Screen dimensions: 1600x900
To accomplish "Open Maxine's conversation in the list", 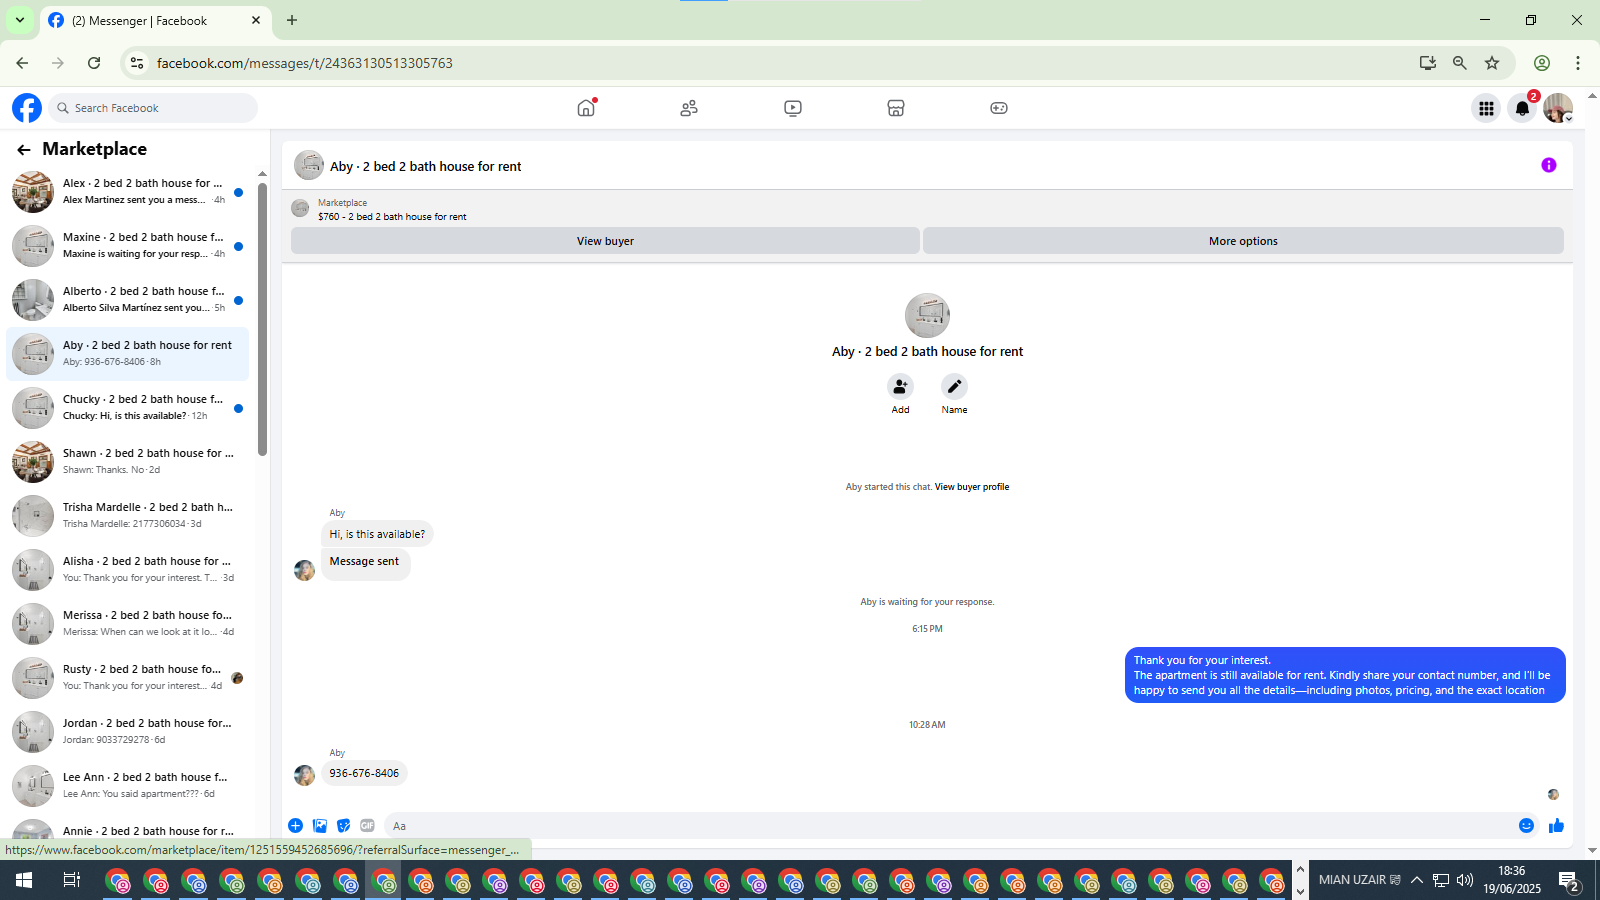I will pos(128,246).
